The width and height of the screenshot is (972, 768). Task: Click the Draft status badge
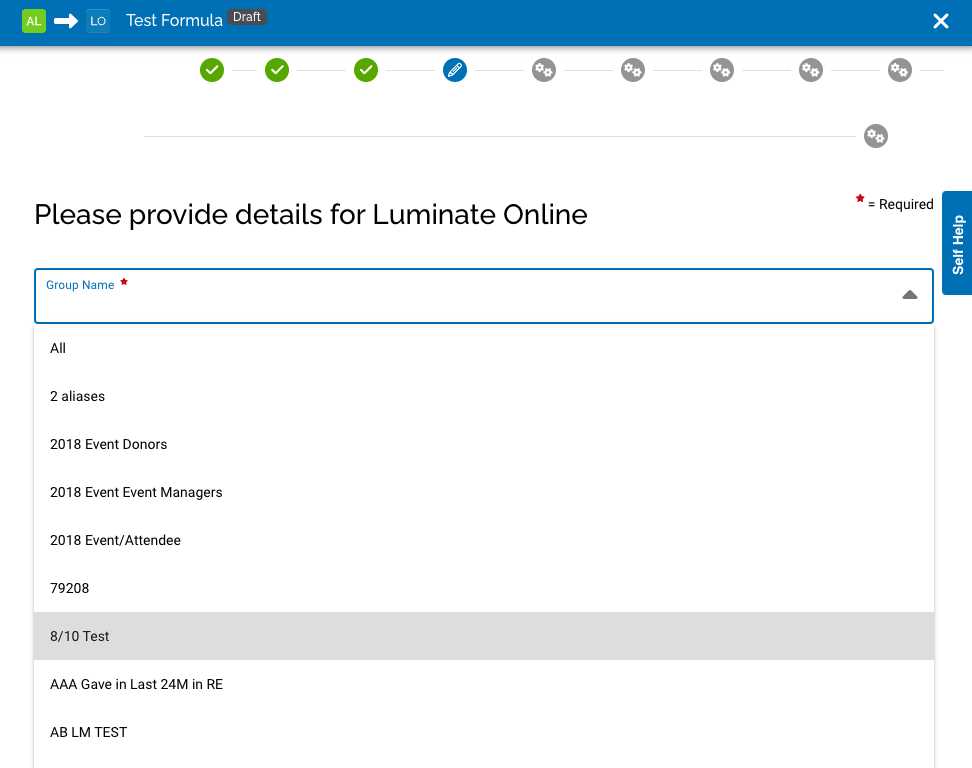point(248,16)
